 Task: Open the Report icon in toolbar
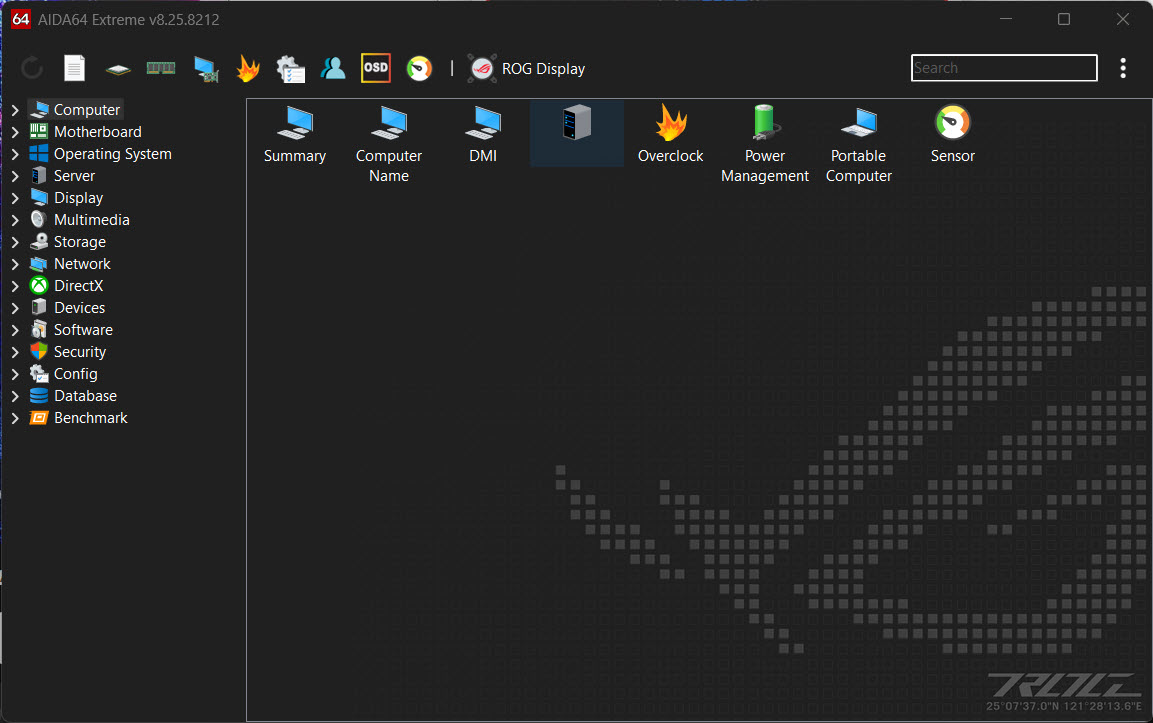pos(74,68)
